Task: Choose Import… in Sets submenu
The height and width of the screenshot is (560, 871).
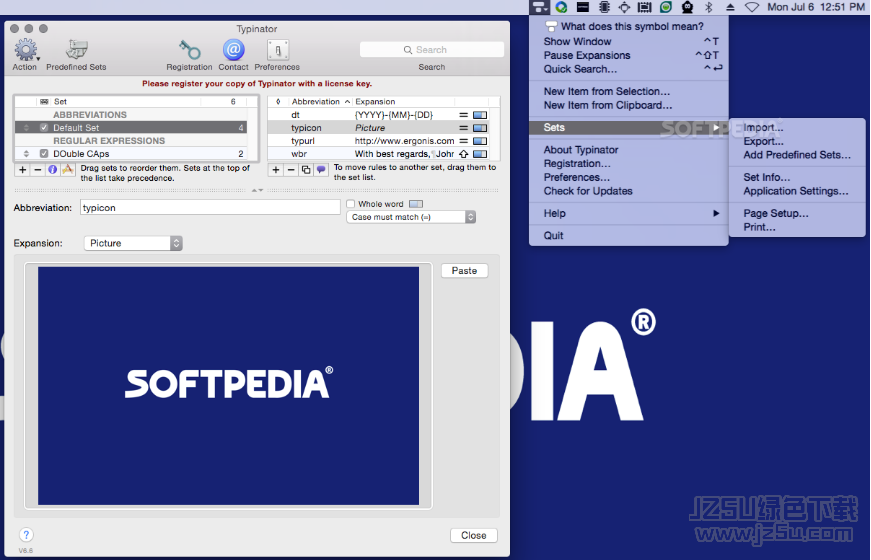Action: 797,128
